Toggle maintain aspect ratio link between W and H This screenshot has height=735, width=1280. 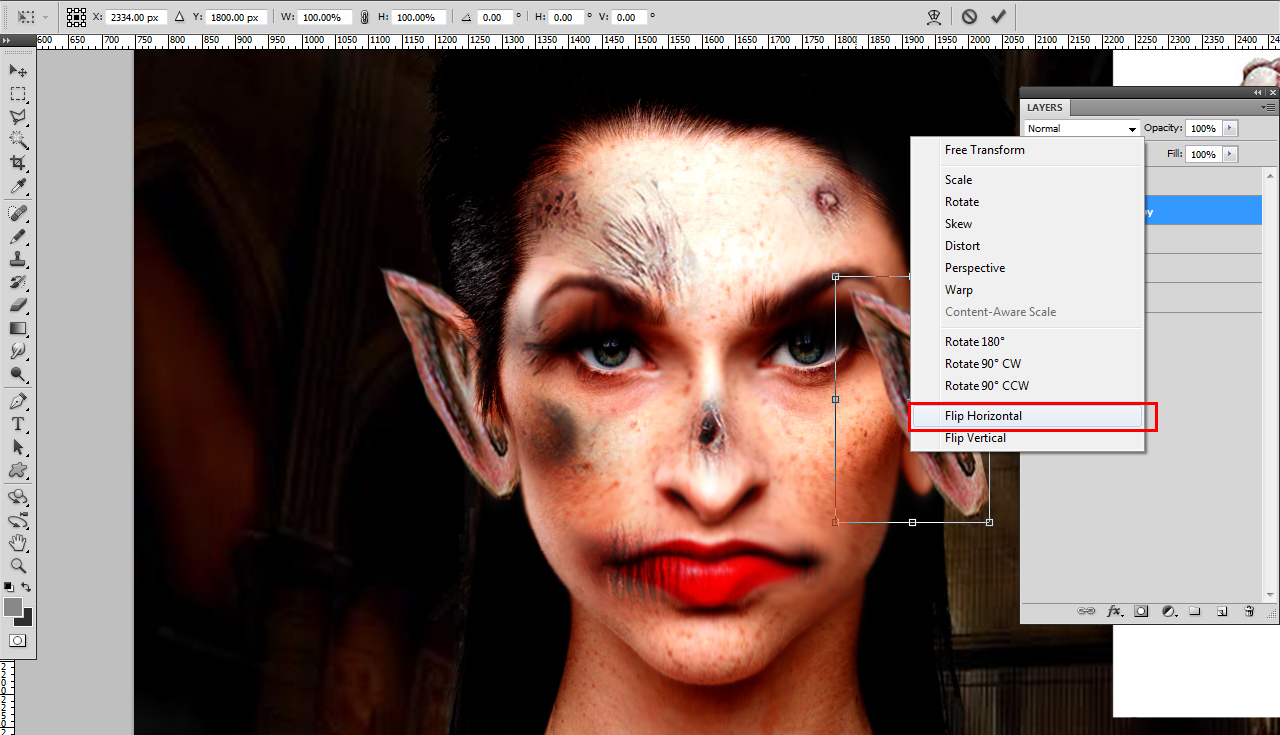tap(364, 17)
